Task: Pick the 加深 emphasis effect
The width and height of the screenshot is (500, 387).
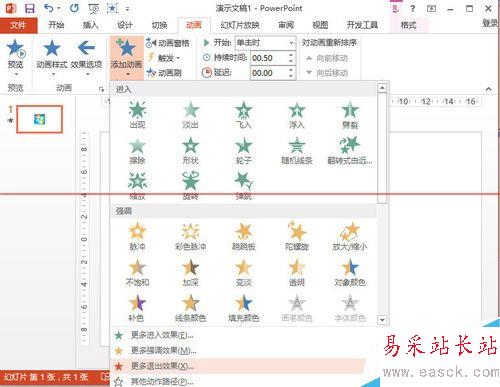Action: (x=190, y=273)
